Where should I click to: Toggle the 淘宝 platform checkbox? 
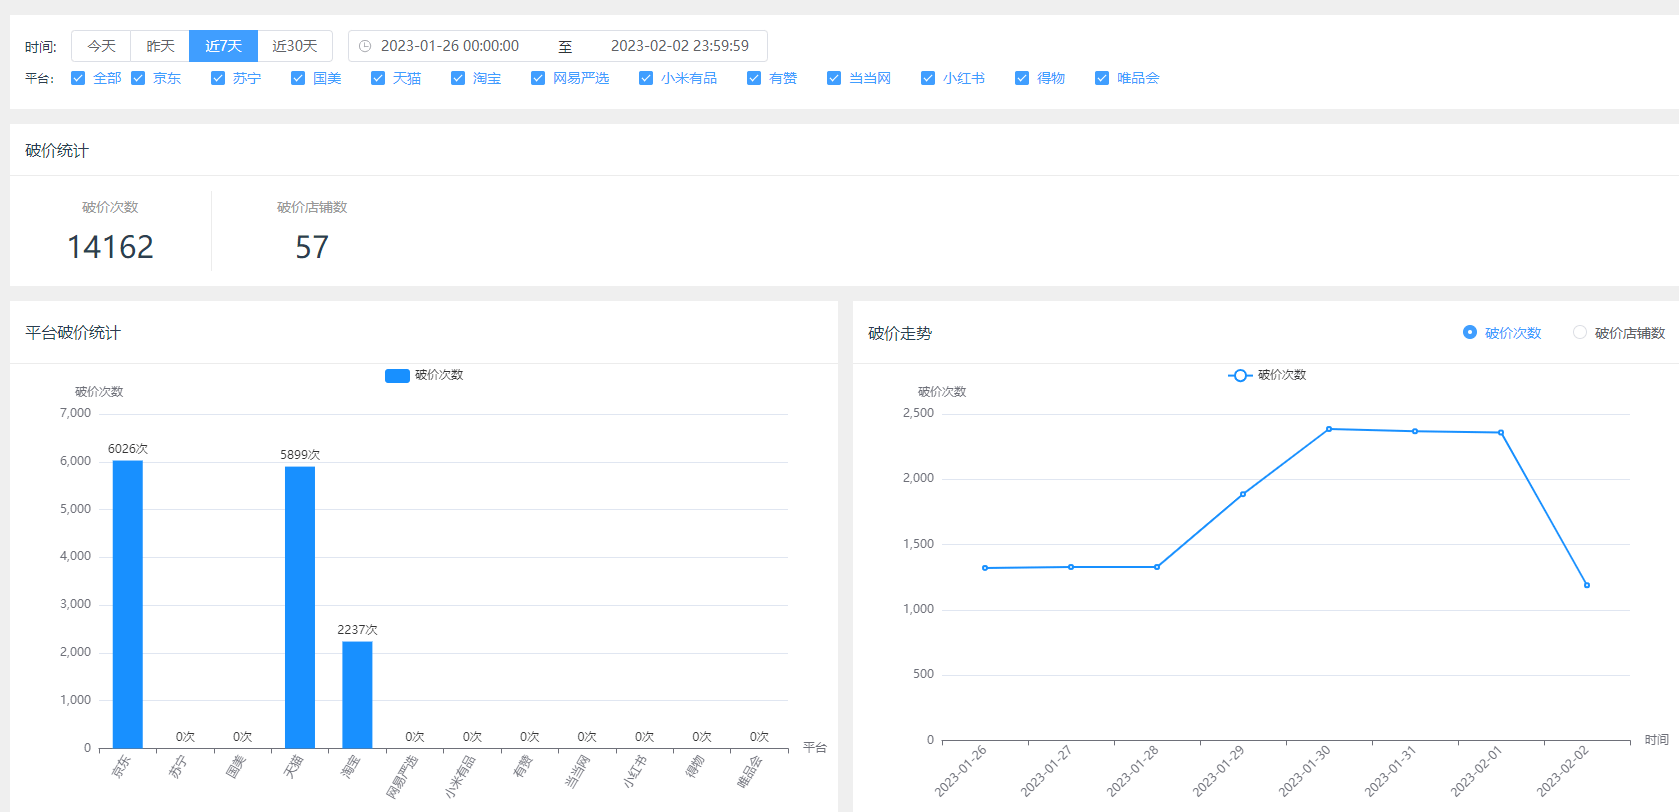(458, 78)
